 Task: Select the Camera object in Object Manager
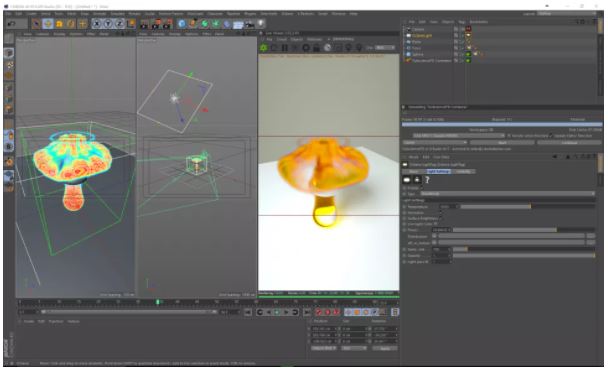418,29
